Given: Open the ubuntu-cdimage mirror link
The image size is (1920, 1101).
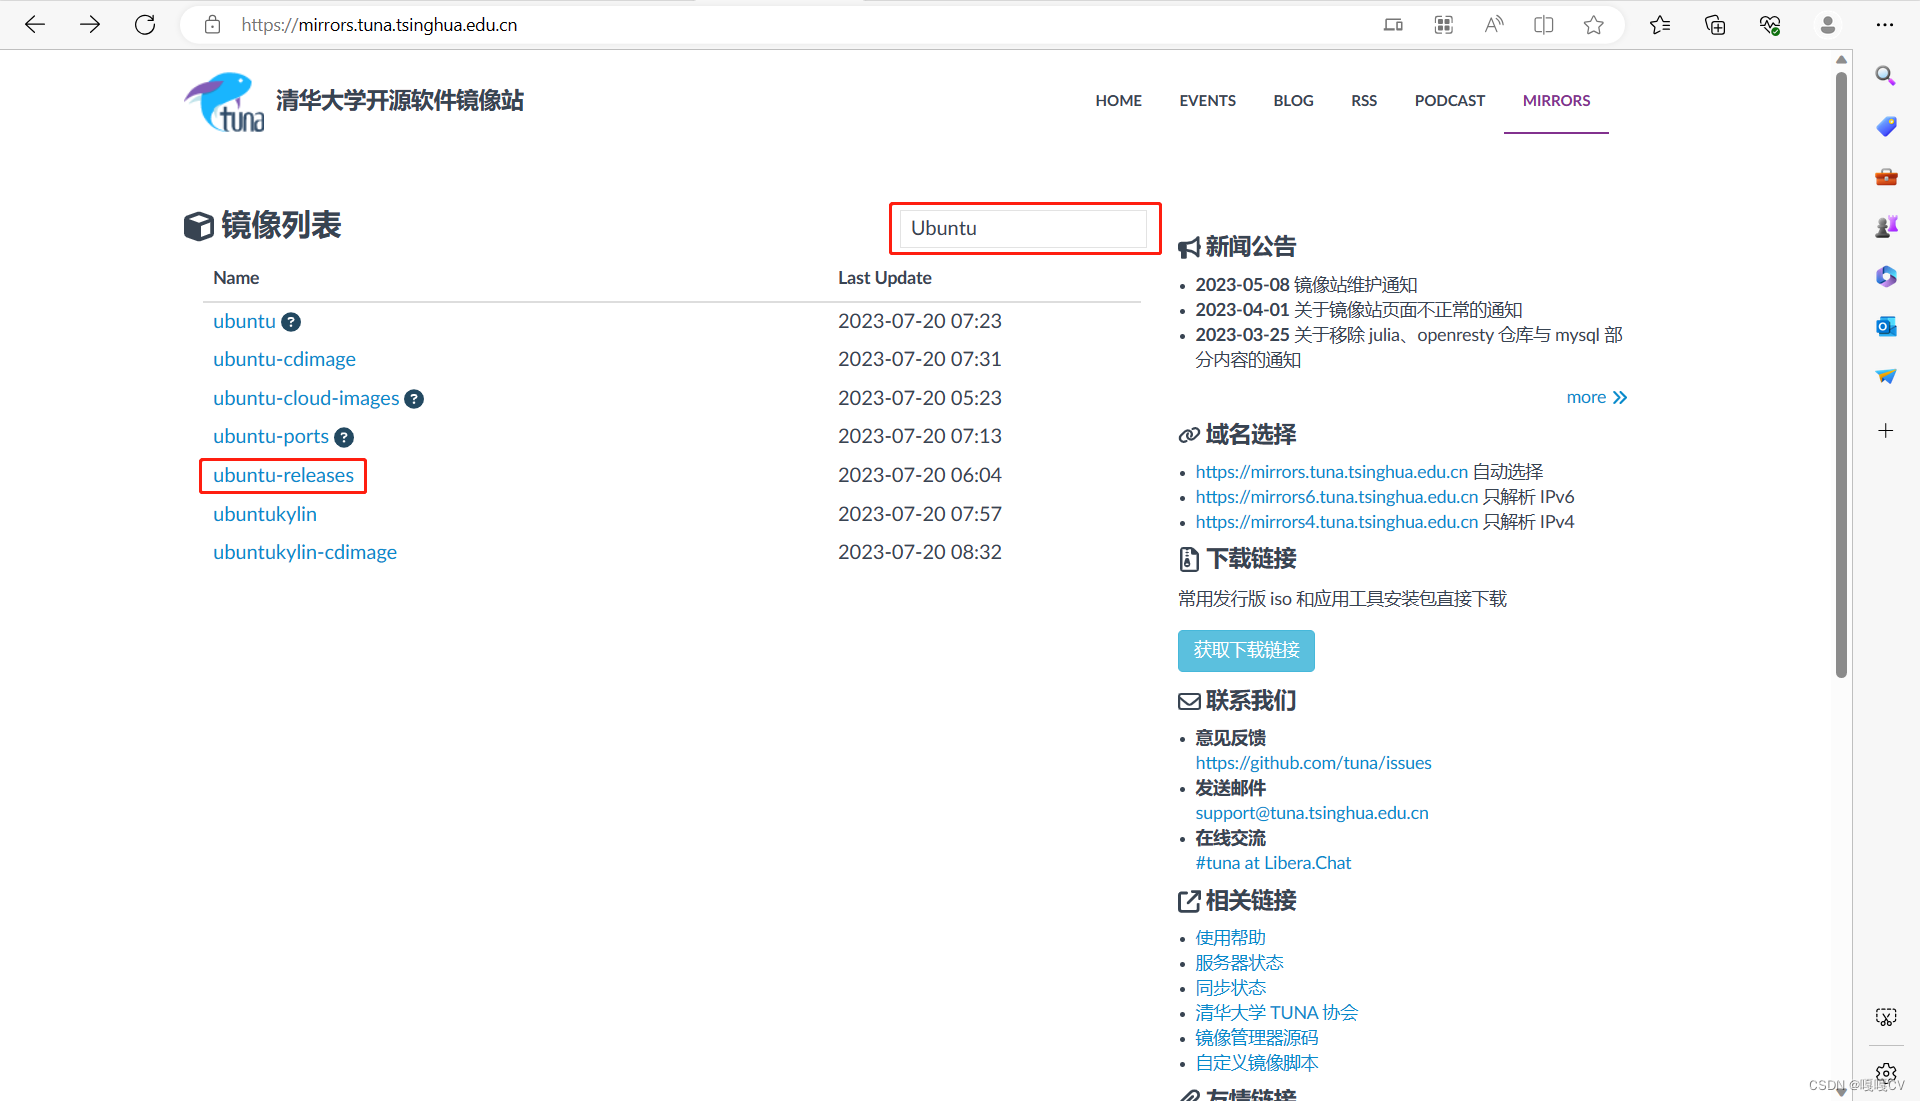Looking at the screenshot, I should point(284,359).
